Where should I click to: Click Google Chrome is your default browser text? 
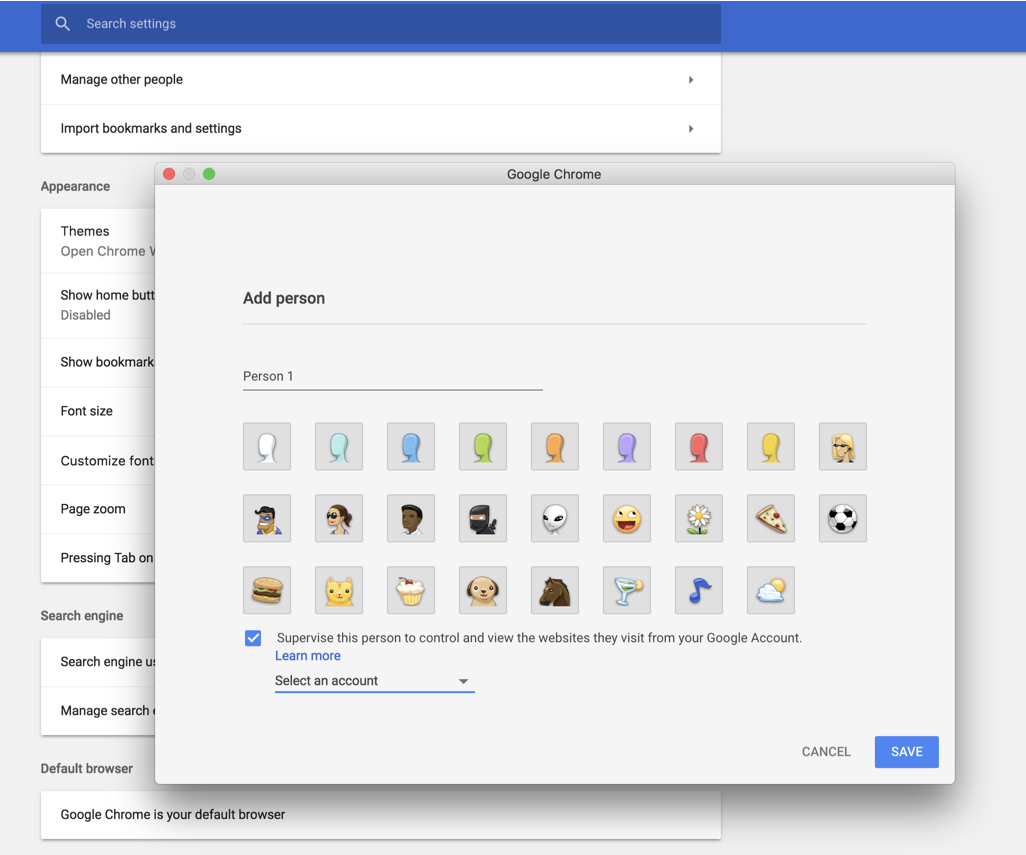173,814
